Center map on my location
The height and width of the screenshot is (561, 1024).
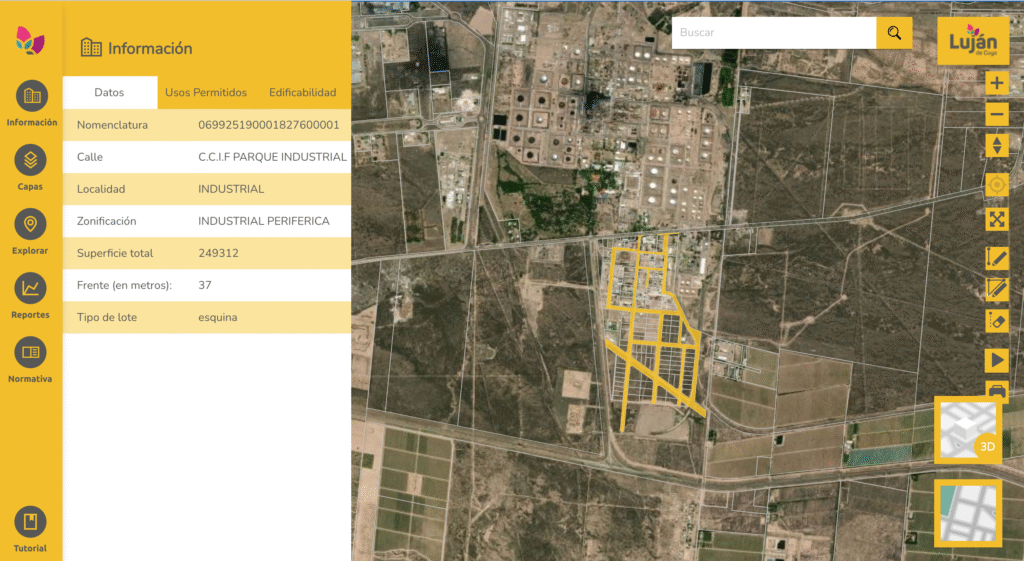coord(996,185)
